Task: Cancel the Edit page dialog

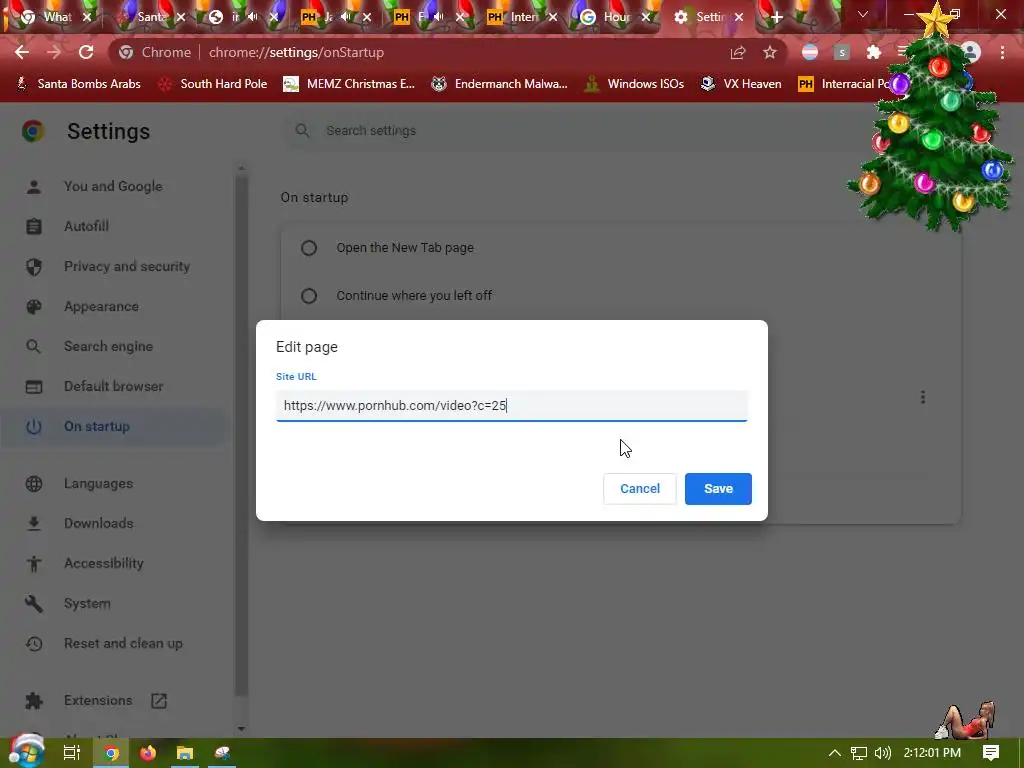Action: click(x=639, y=488)
